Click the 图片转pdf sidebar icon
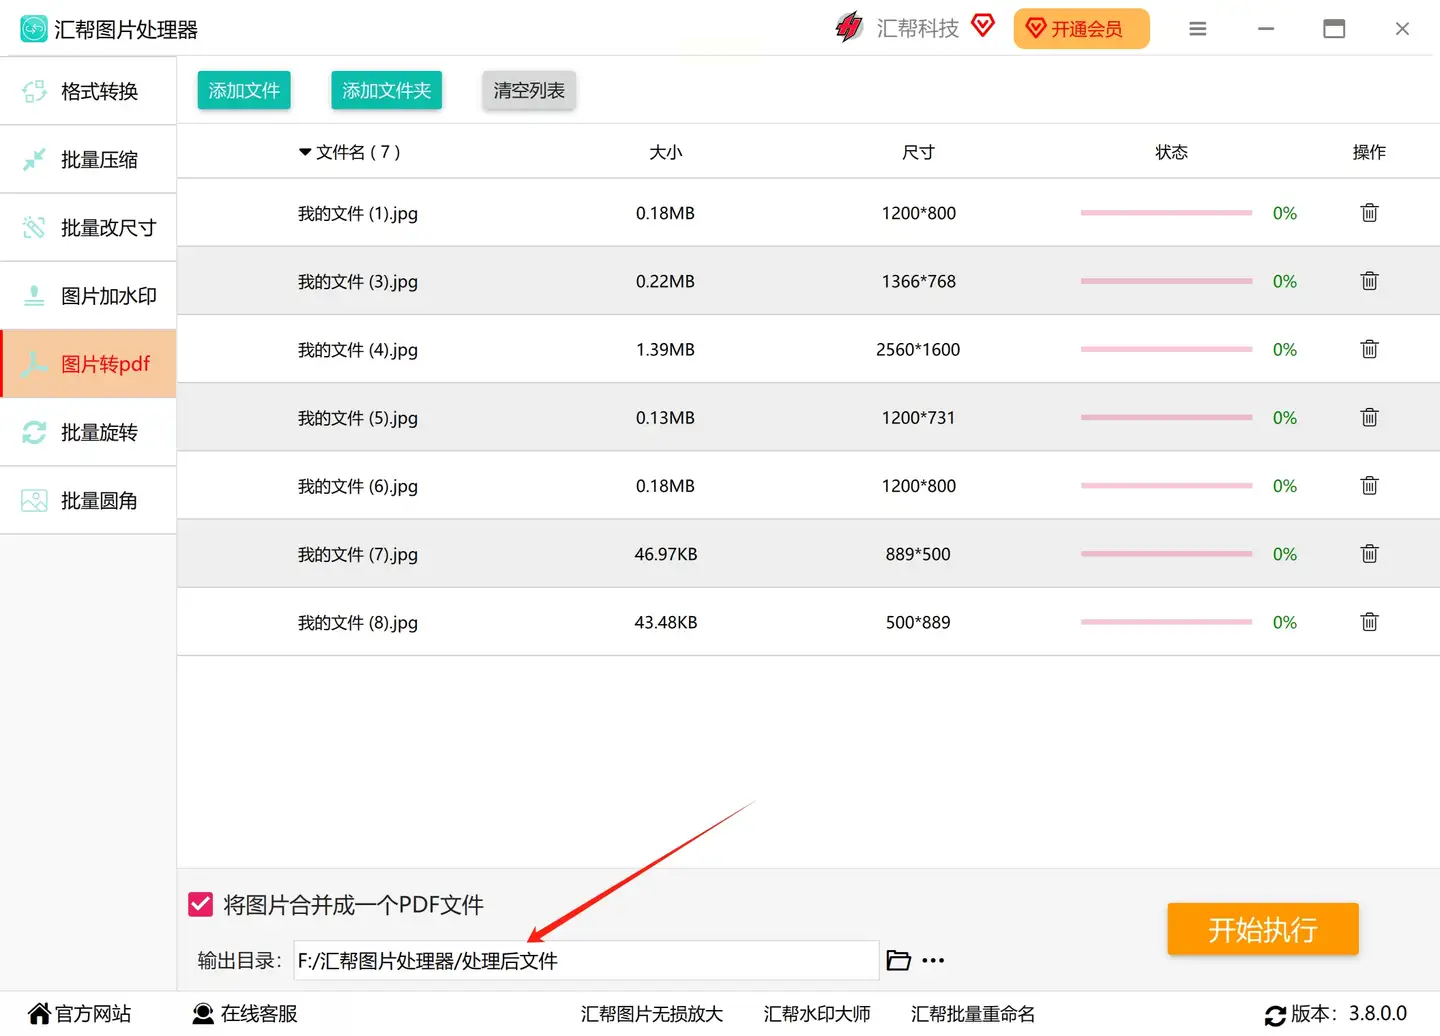 [34, 364]
